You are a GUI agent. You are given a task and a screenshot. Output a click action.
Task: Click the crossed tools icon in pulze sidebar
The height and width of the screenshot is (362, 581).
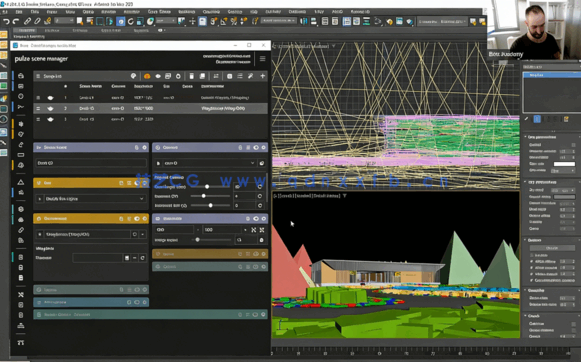[x=21, y=295]
